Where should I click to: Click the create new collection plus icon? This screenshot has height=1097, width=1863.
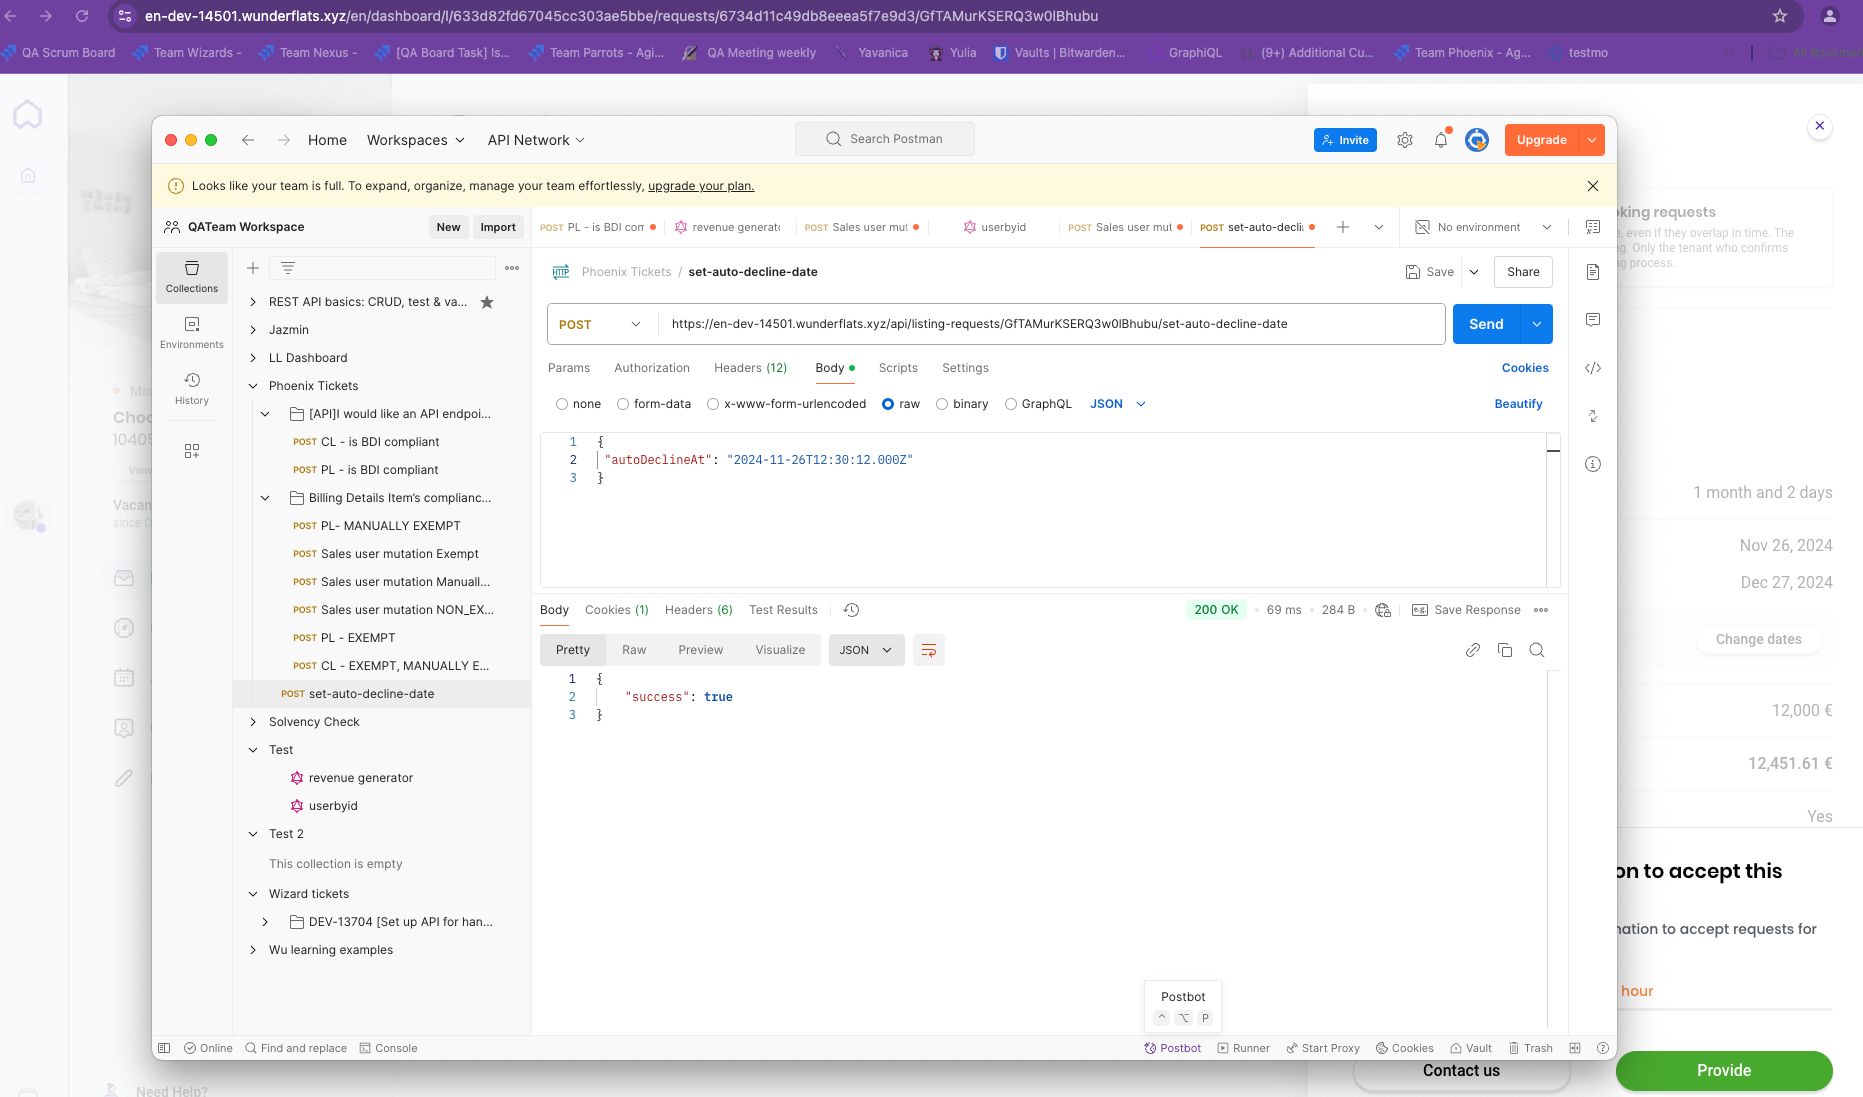point(253,268)
